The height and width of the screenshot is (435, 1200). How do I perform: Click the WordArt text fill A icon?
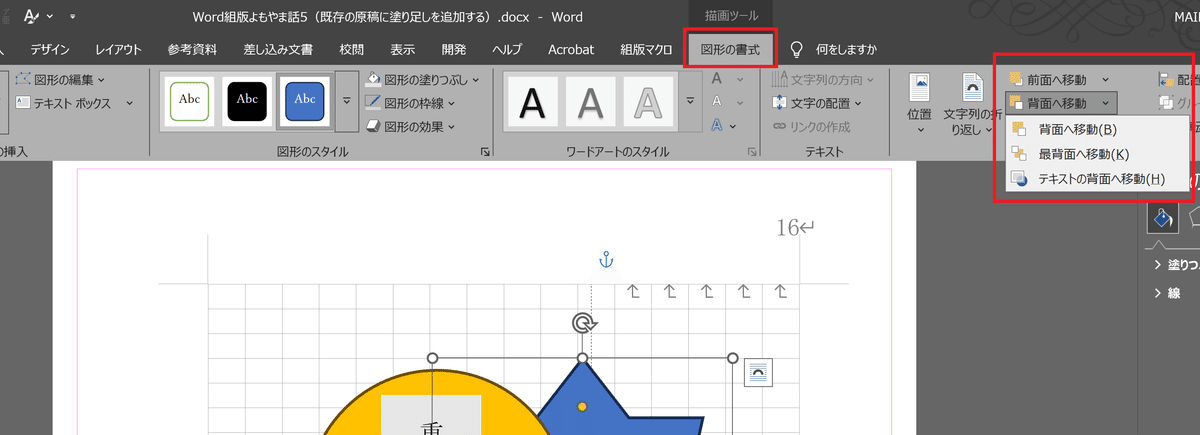point(717,79)
